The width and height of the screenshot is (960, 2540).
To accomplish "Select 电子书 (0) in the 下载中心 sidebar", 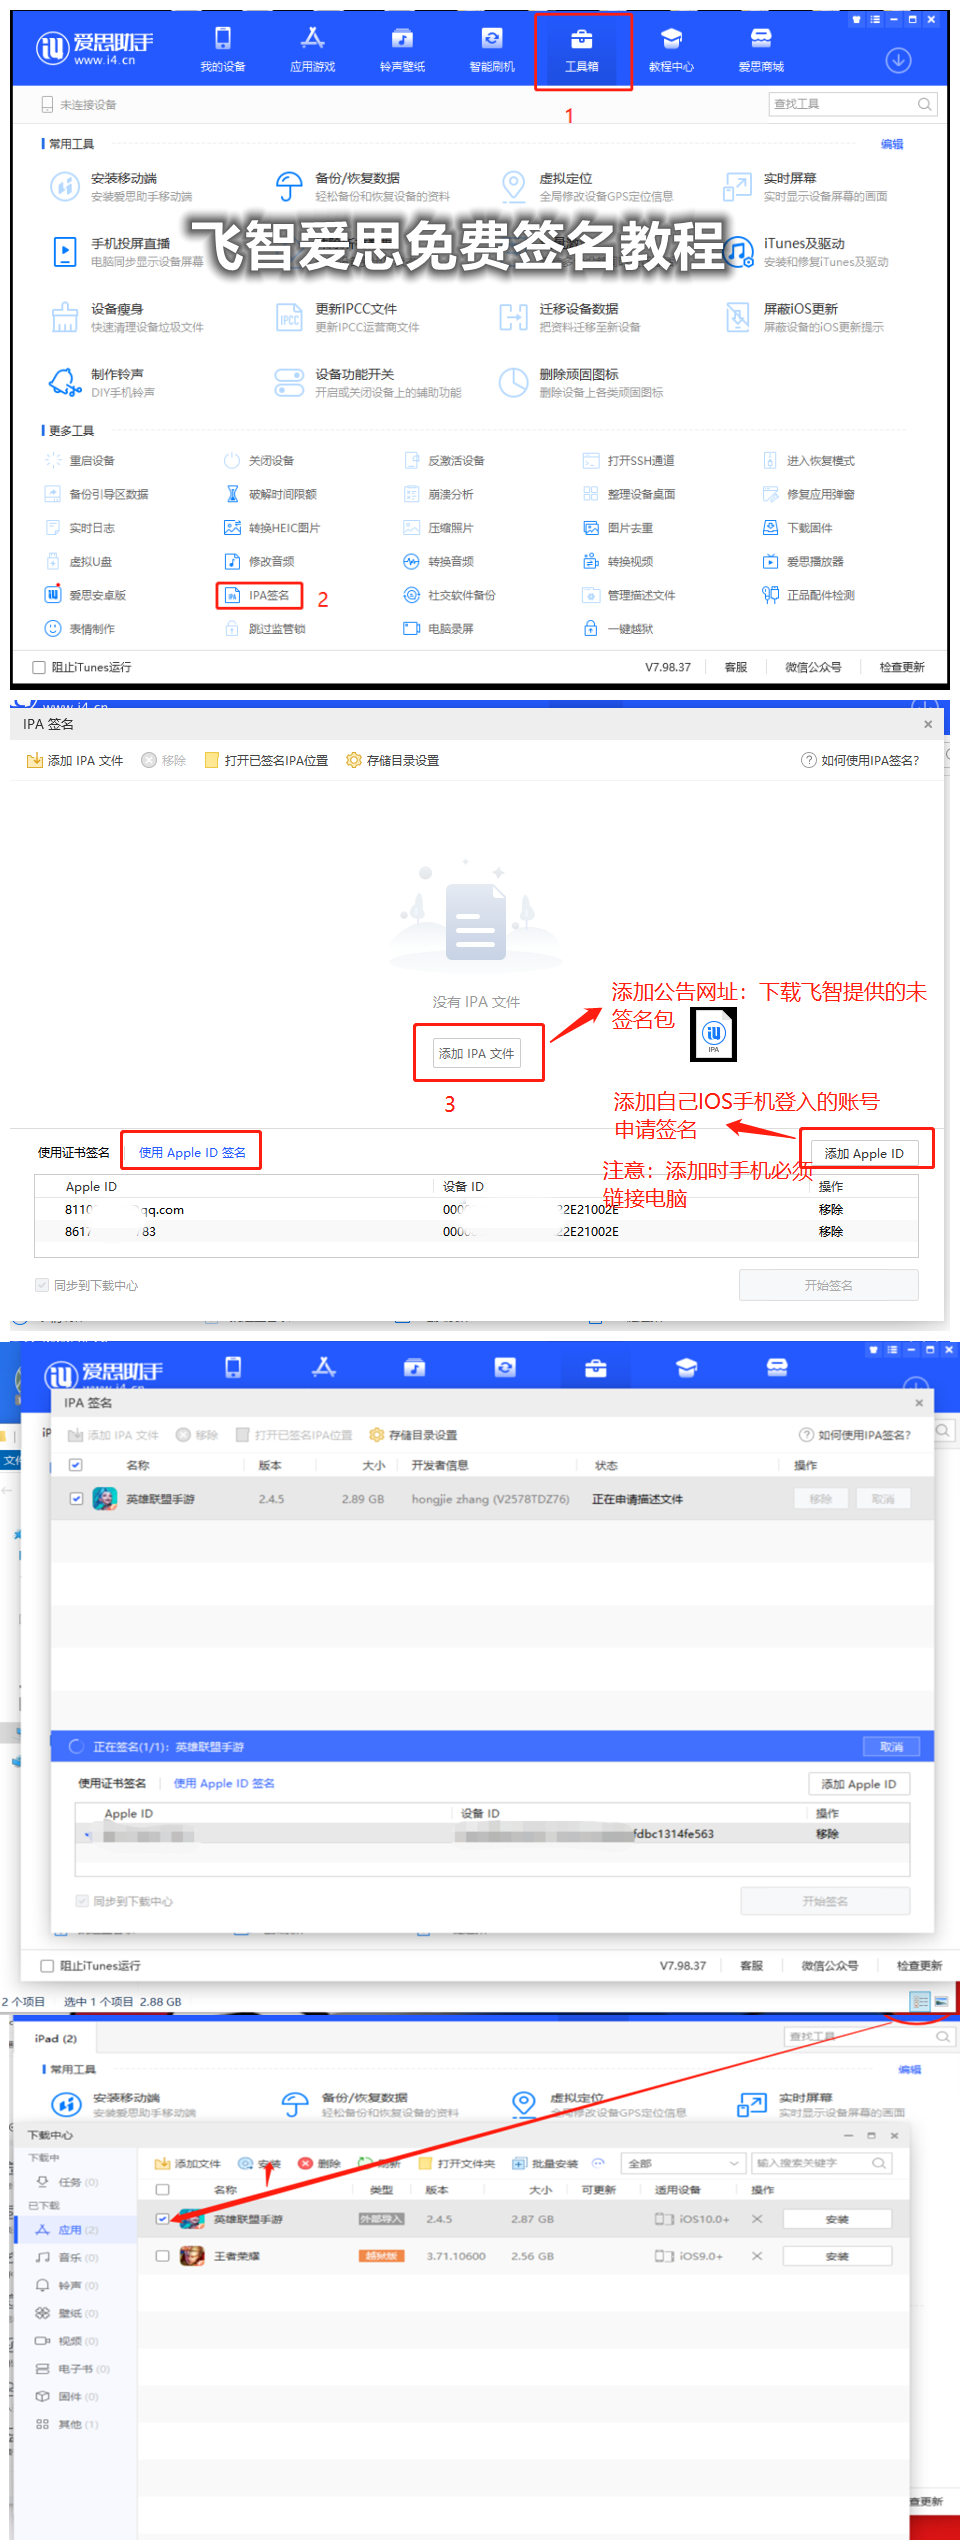I will pyautogui.click(x=76, y=2369).
